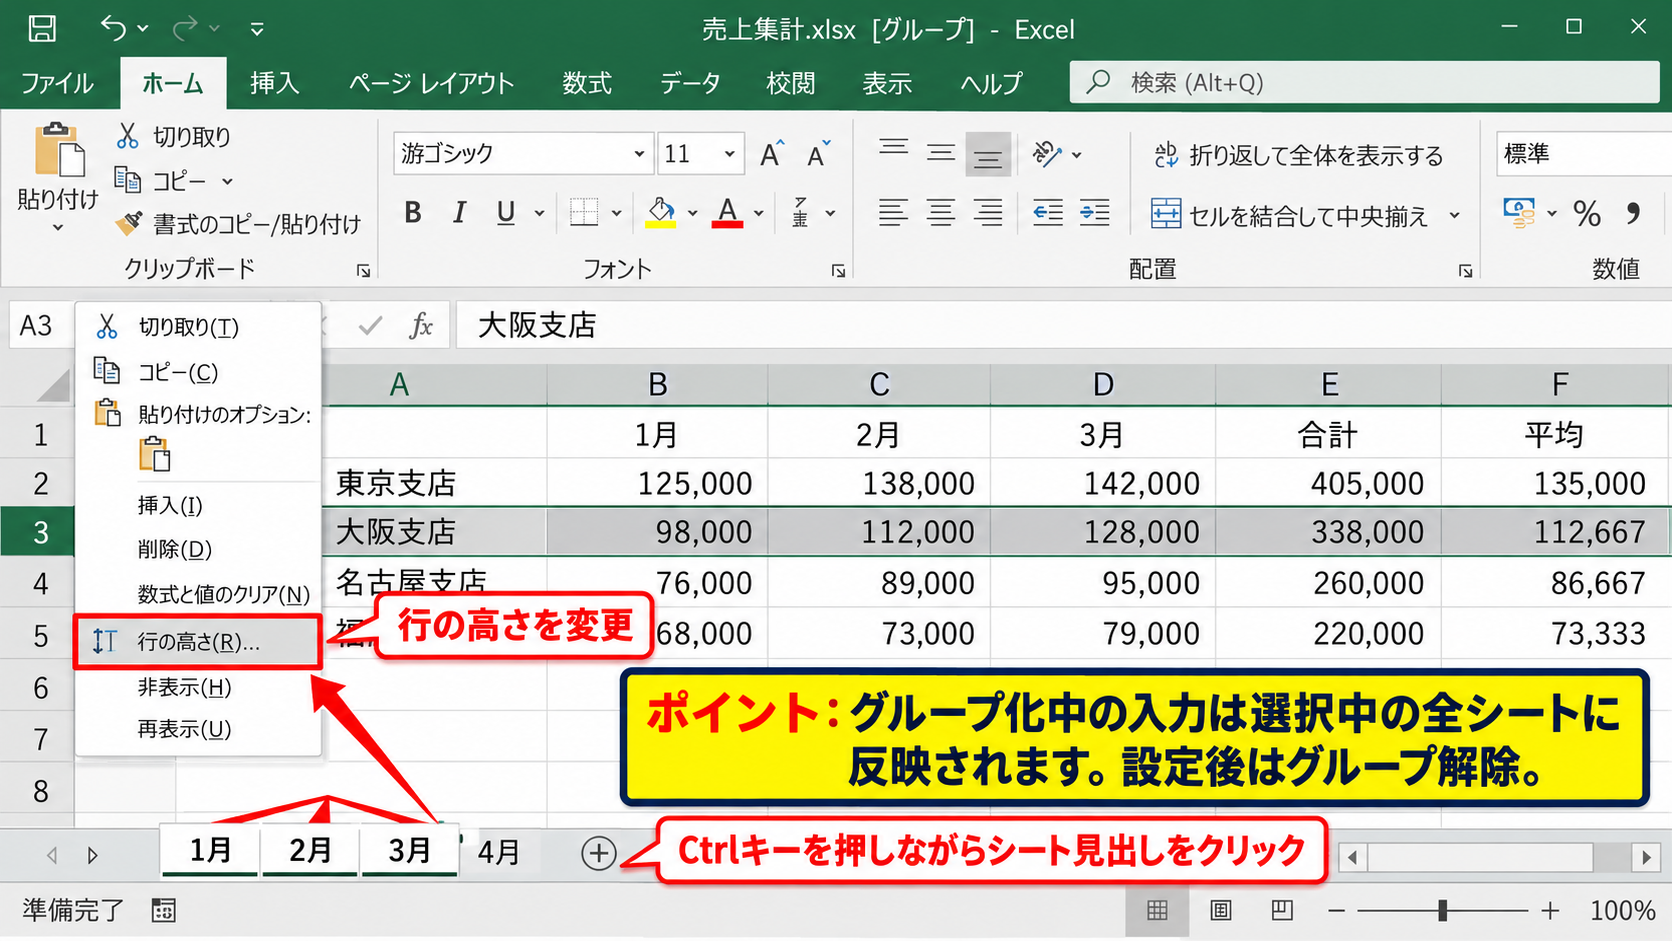Switch to page break preview icon
Image resolution: width=1672 pixels, height=941 pixels.
1282,910
